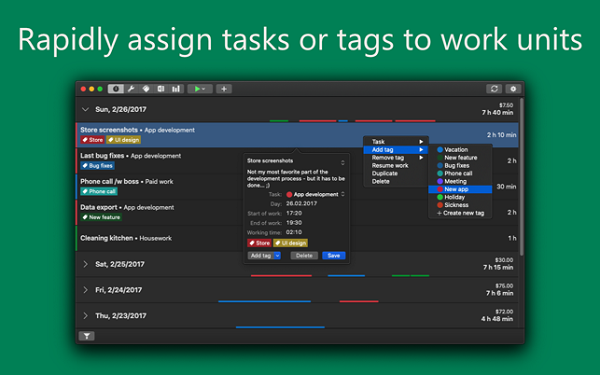600x375 pixels.
Task: Expand the Fri, 2/24/2017 day group
Action: (x=85, y=290)
